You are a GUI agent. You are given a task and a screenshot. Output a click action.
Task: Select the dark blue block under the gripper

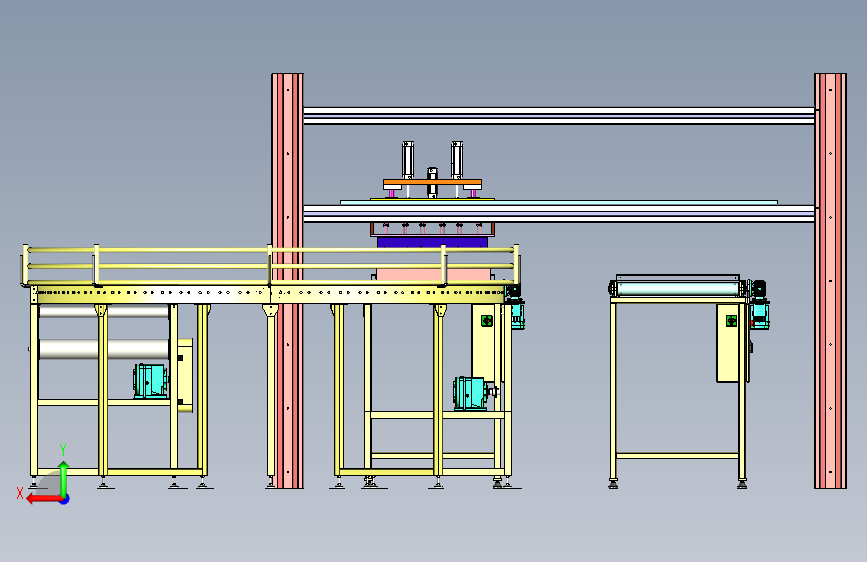[432, 242]
